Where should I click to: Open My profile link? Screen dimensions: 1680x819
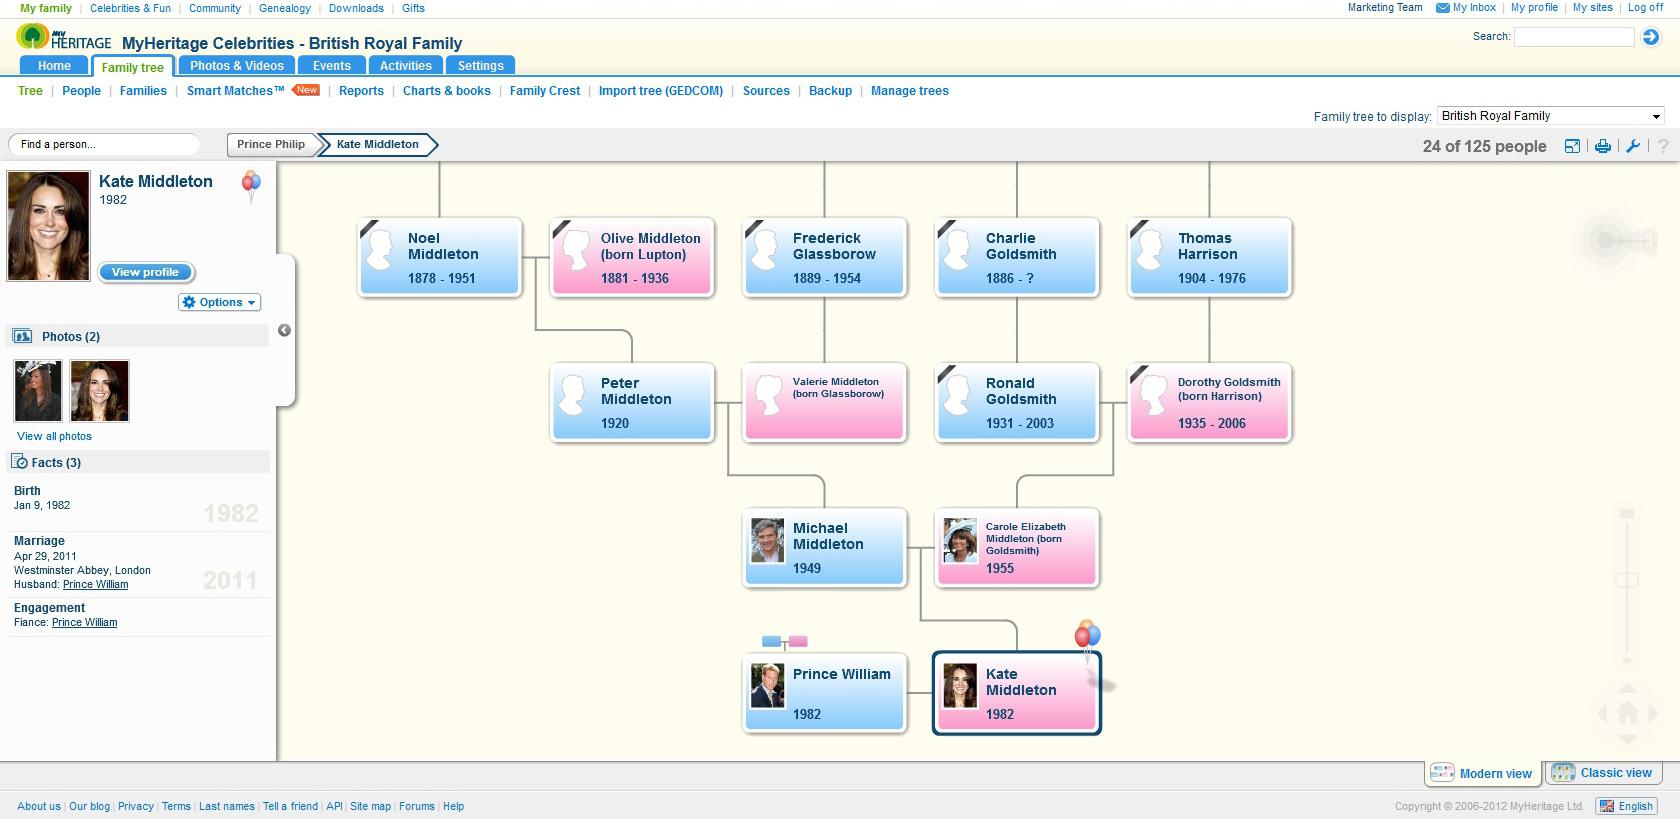(x=1534, y=8)
